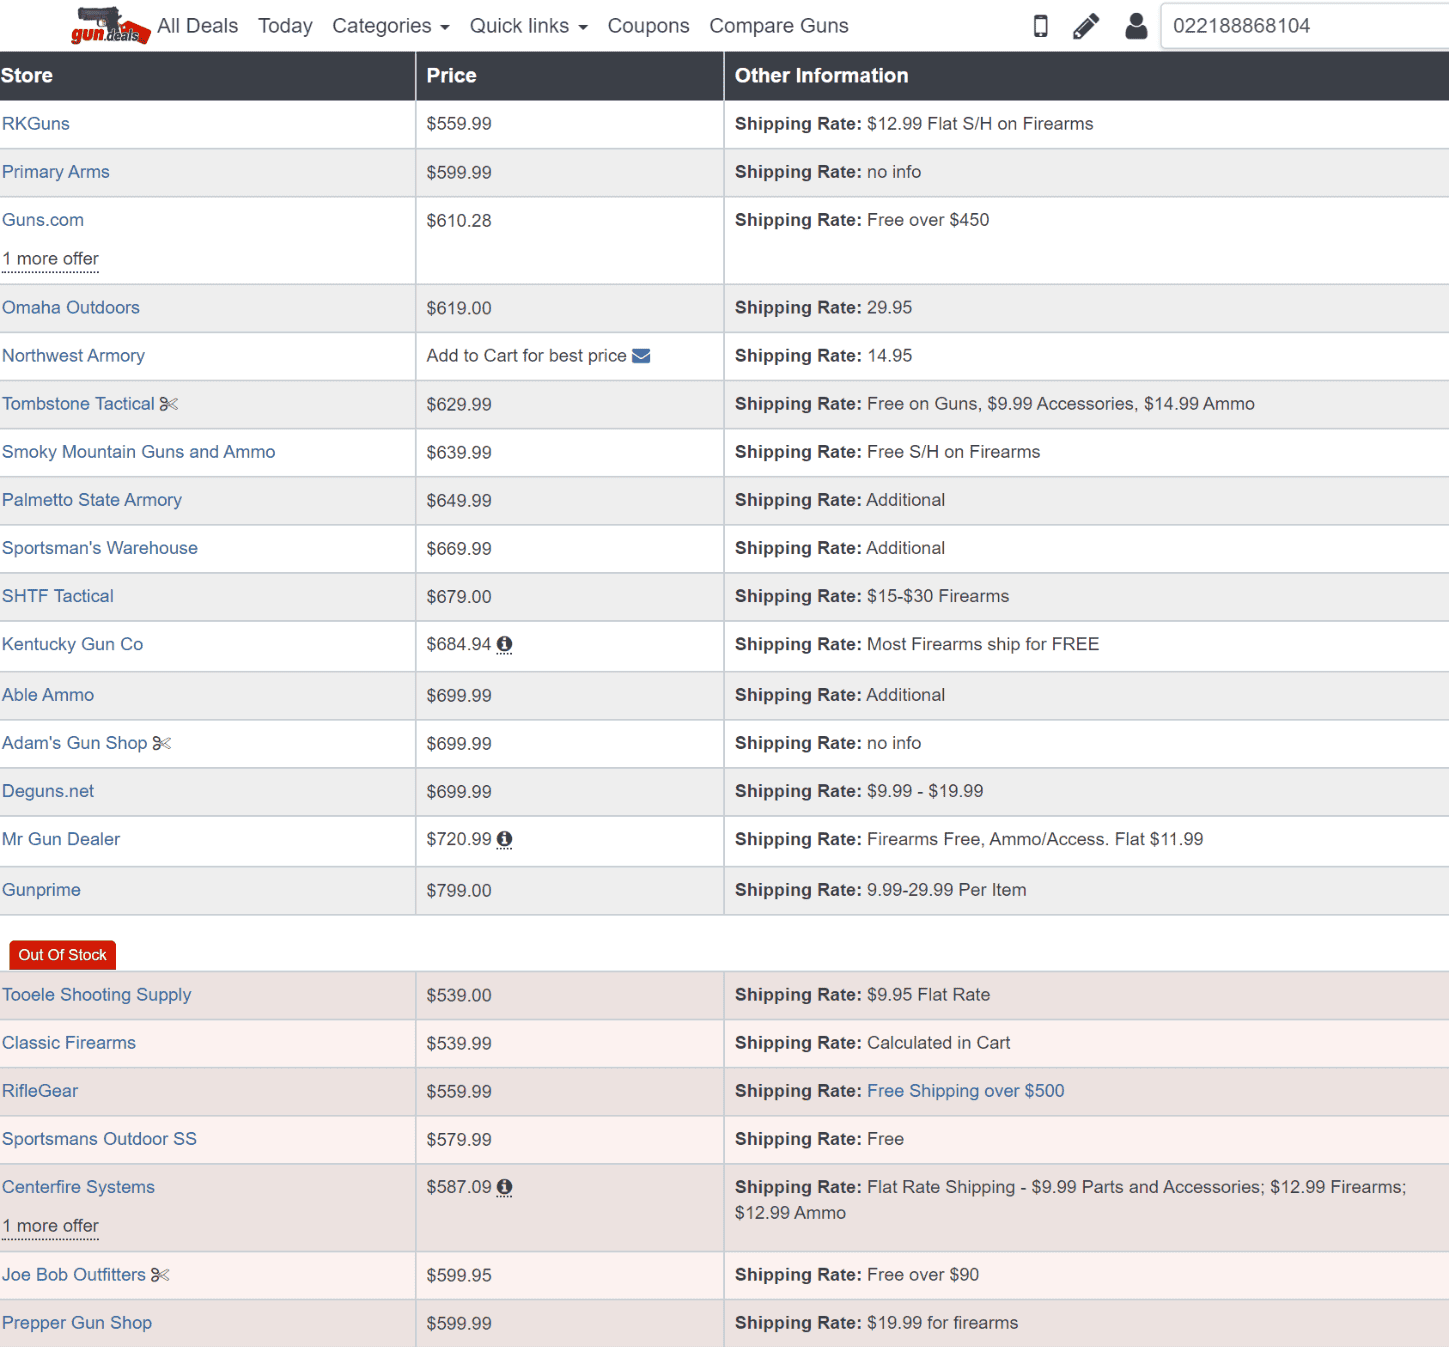Select the $610.28 price cell
1449x1347 pixels.
pos(459,221)
